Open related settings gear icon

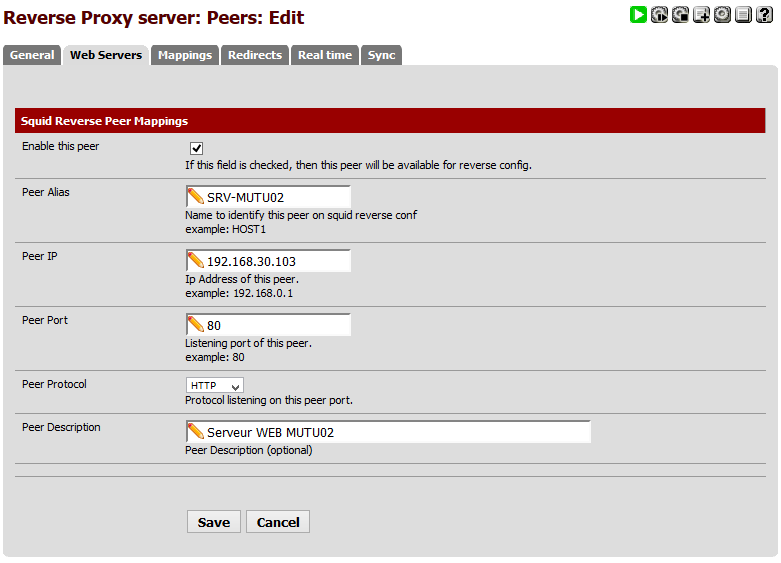tap(722, 14)
